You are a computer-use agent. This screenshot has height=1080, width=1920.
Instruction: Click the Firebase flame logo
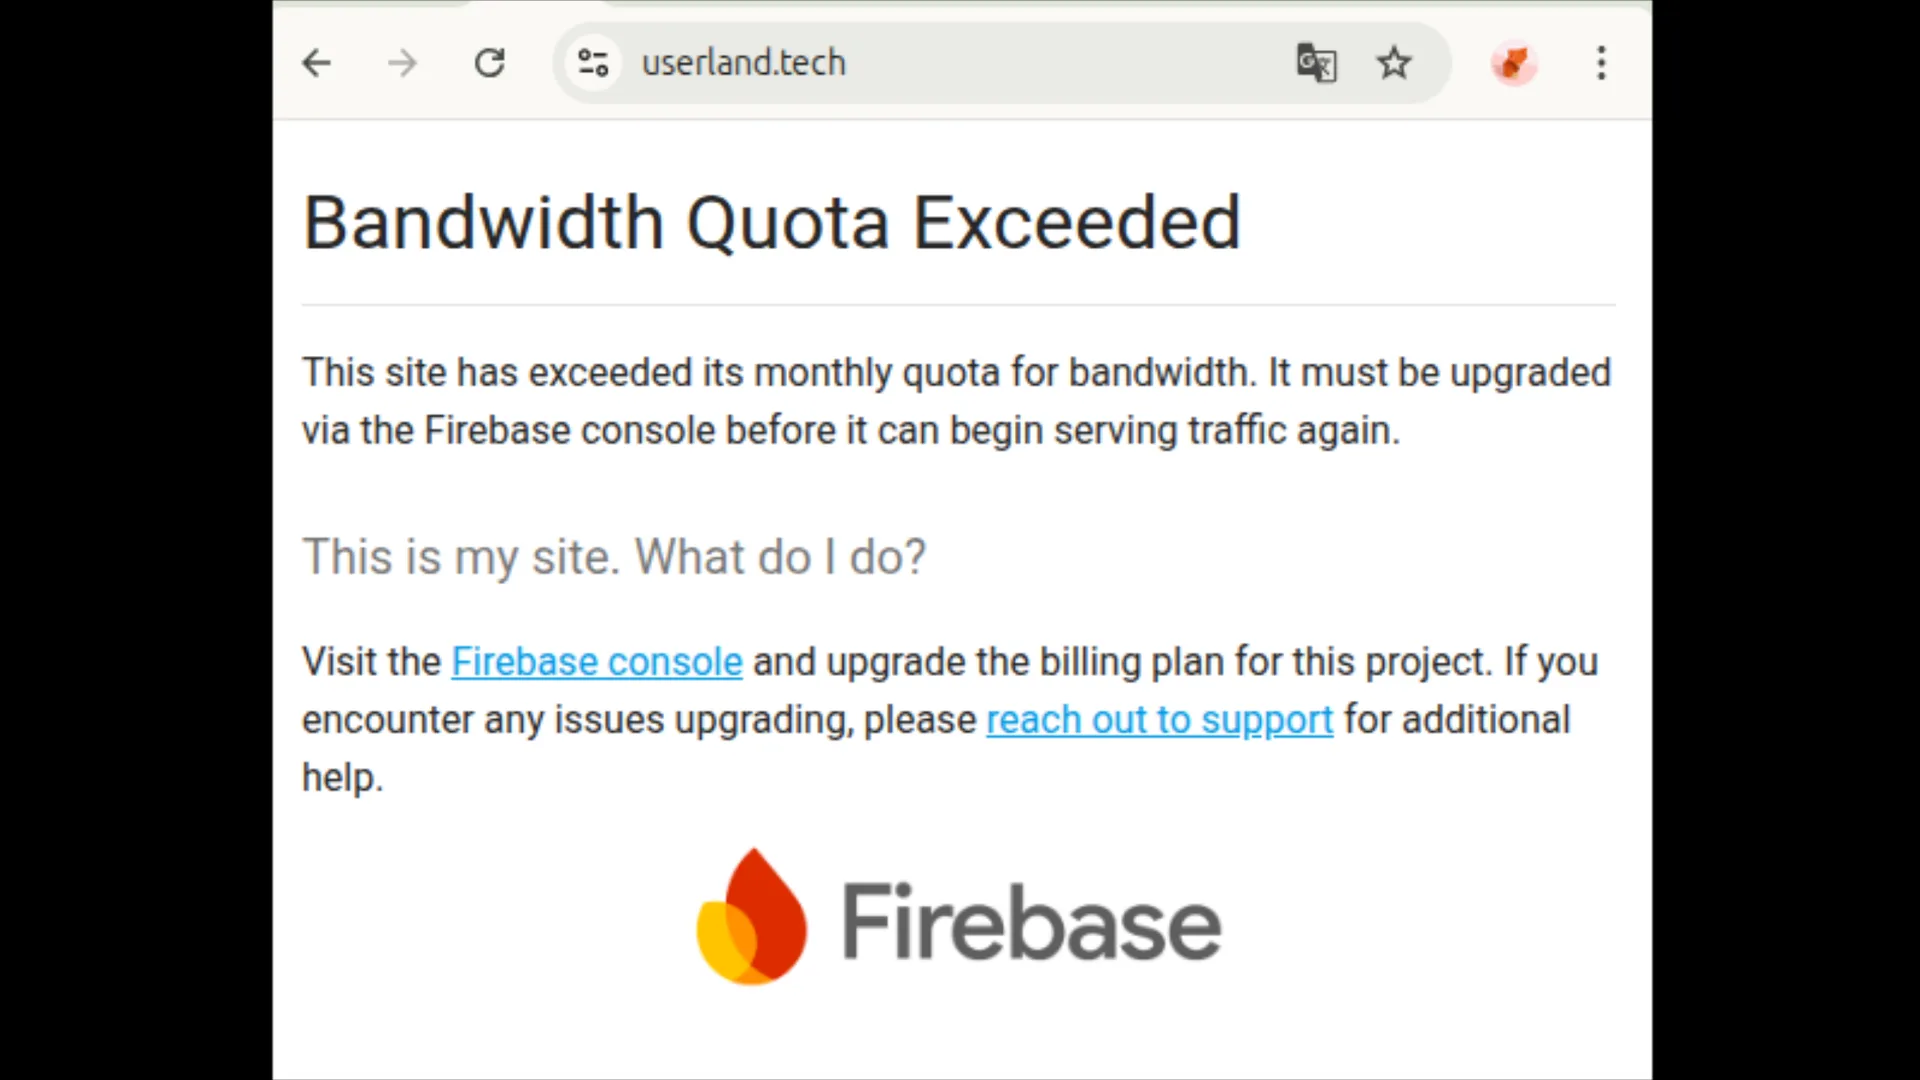(x=752, y=917)
